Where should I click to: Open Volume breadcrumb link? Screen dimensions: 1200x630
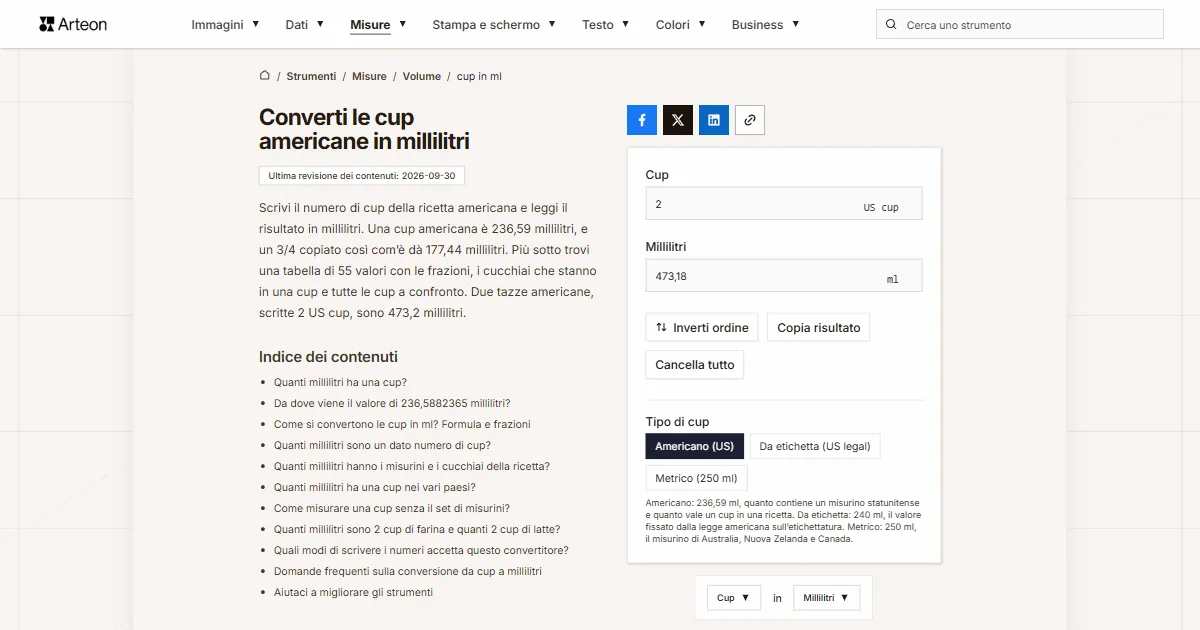point(422,76)
